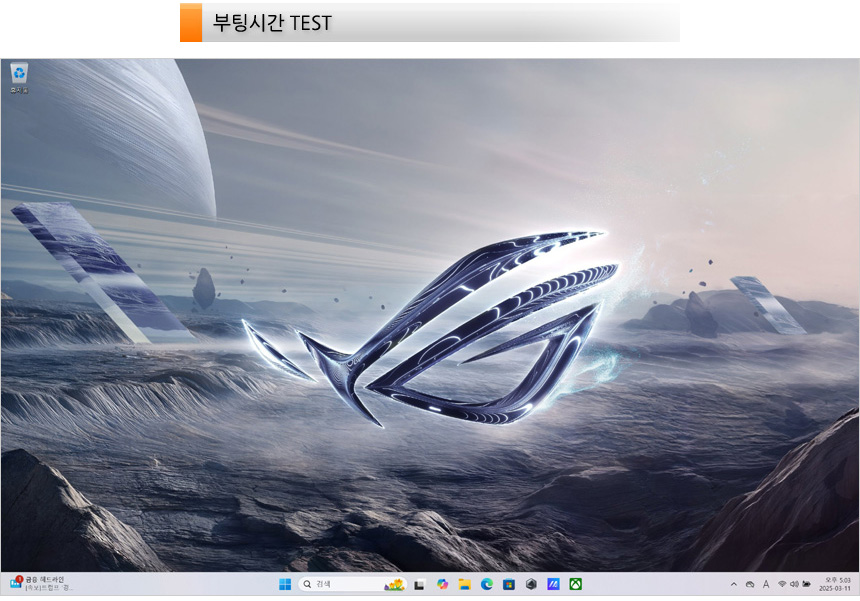Click the battery status icon
This screenshot has height=601, width=860.
pos(806,584)
